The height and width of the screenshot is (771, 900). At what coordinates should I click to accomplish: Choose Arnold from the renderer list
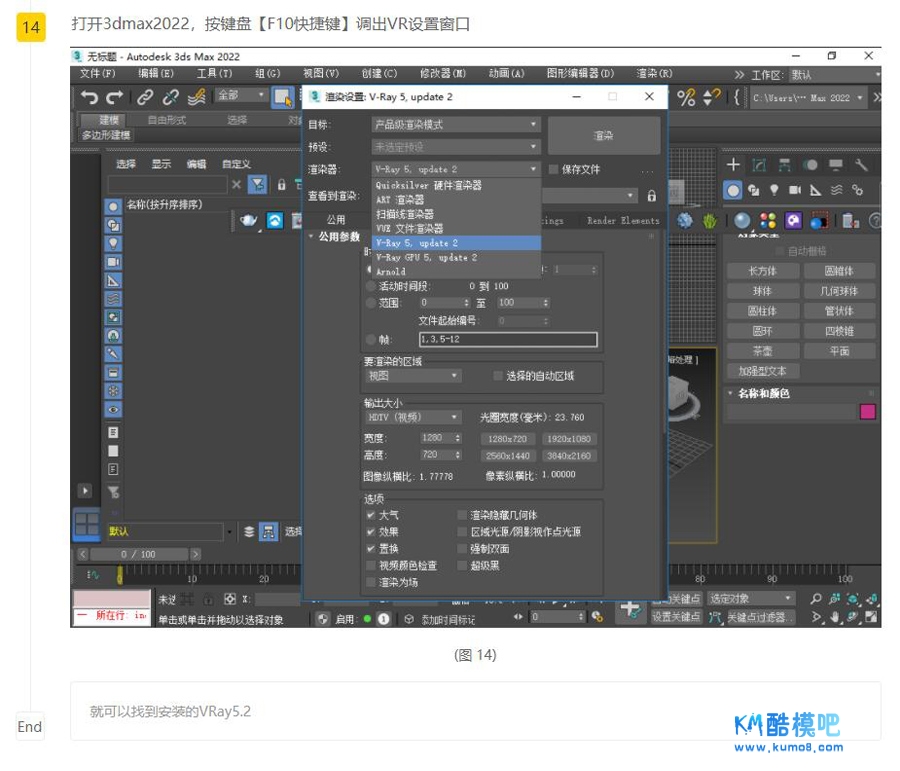pyautogui.click(x=391, y=272)
